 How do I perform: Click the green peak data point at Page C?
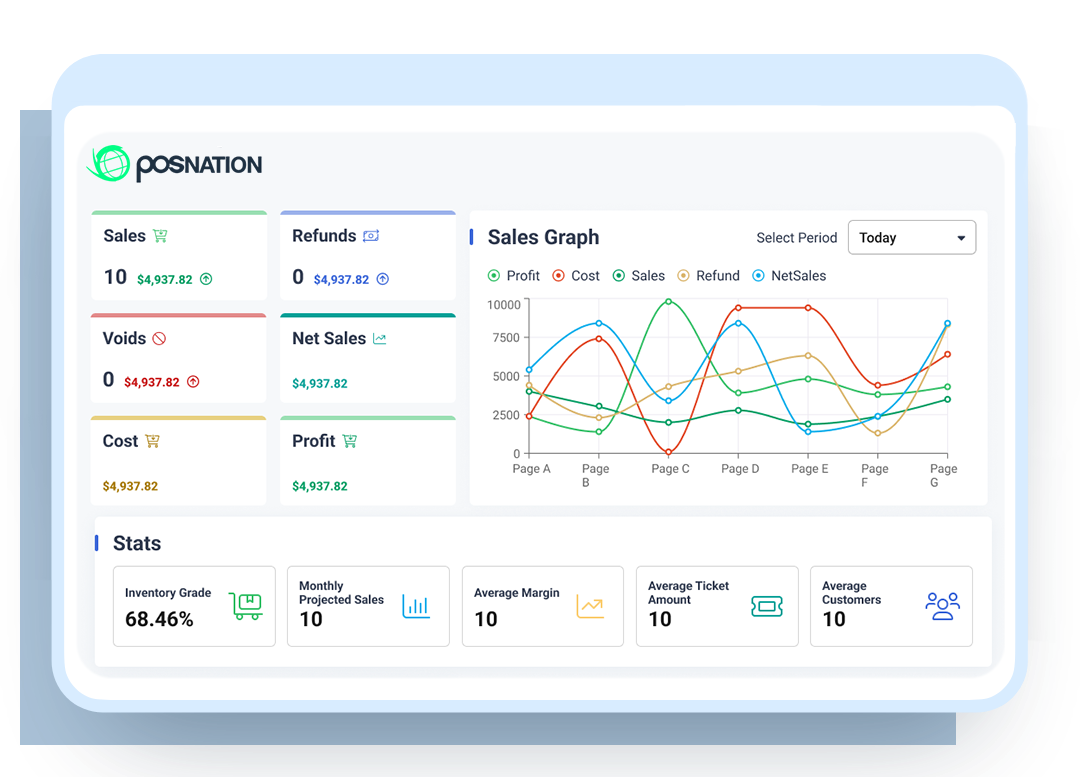(669, 302)
